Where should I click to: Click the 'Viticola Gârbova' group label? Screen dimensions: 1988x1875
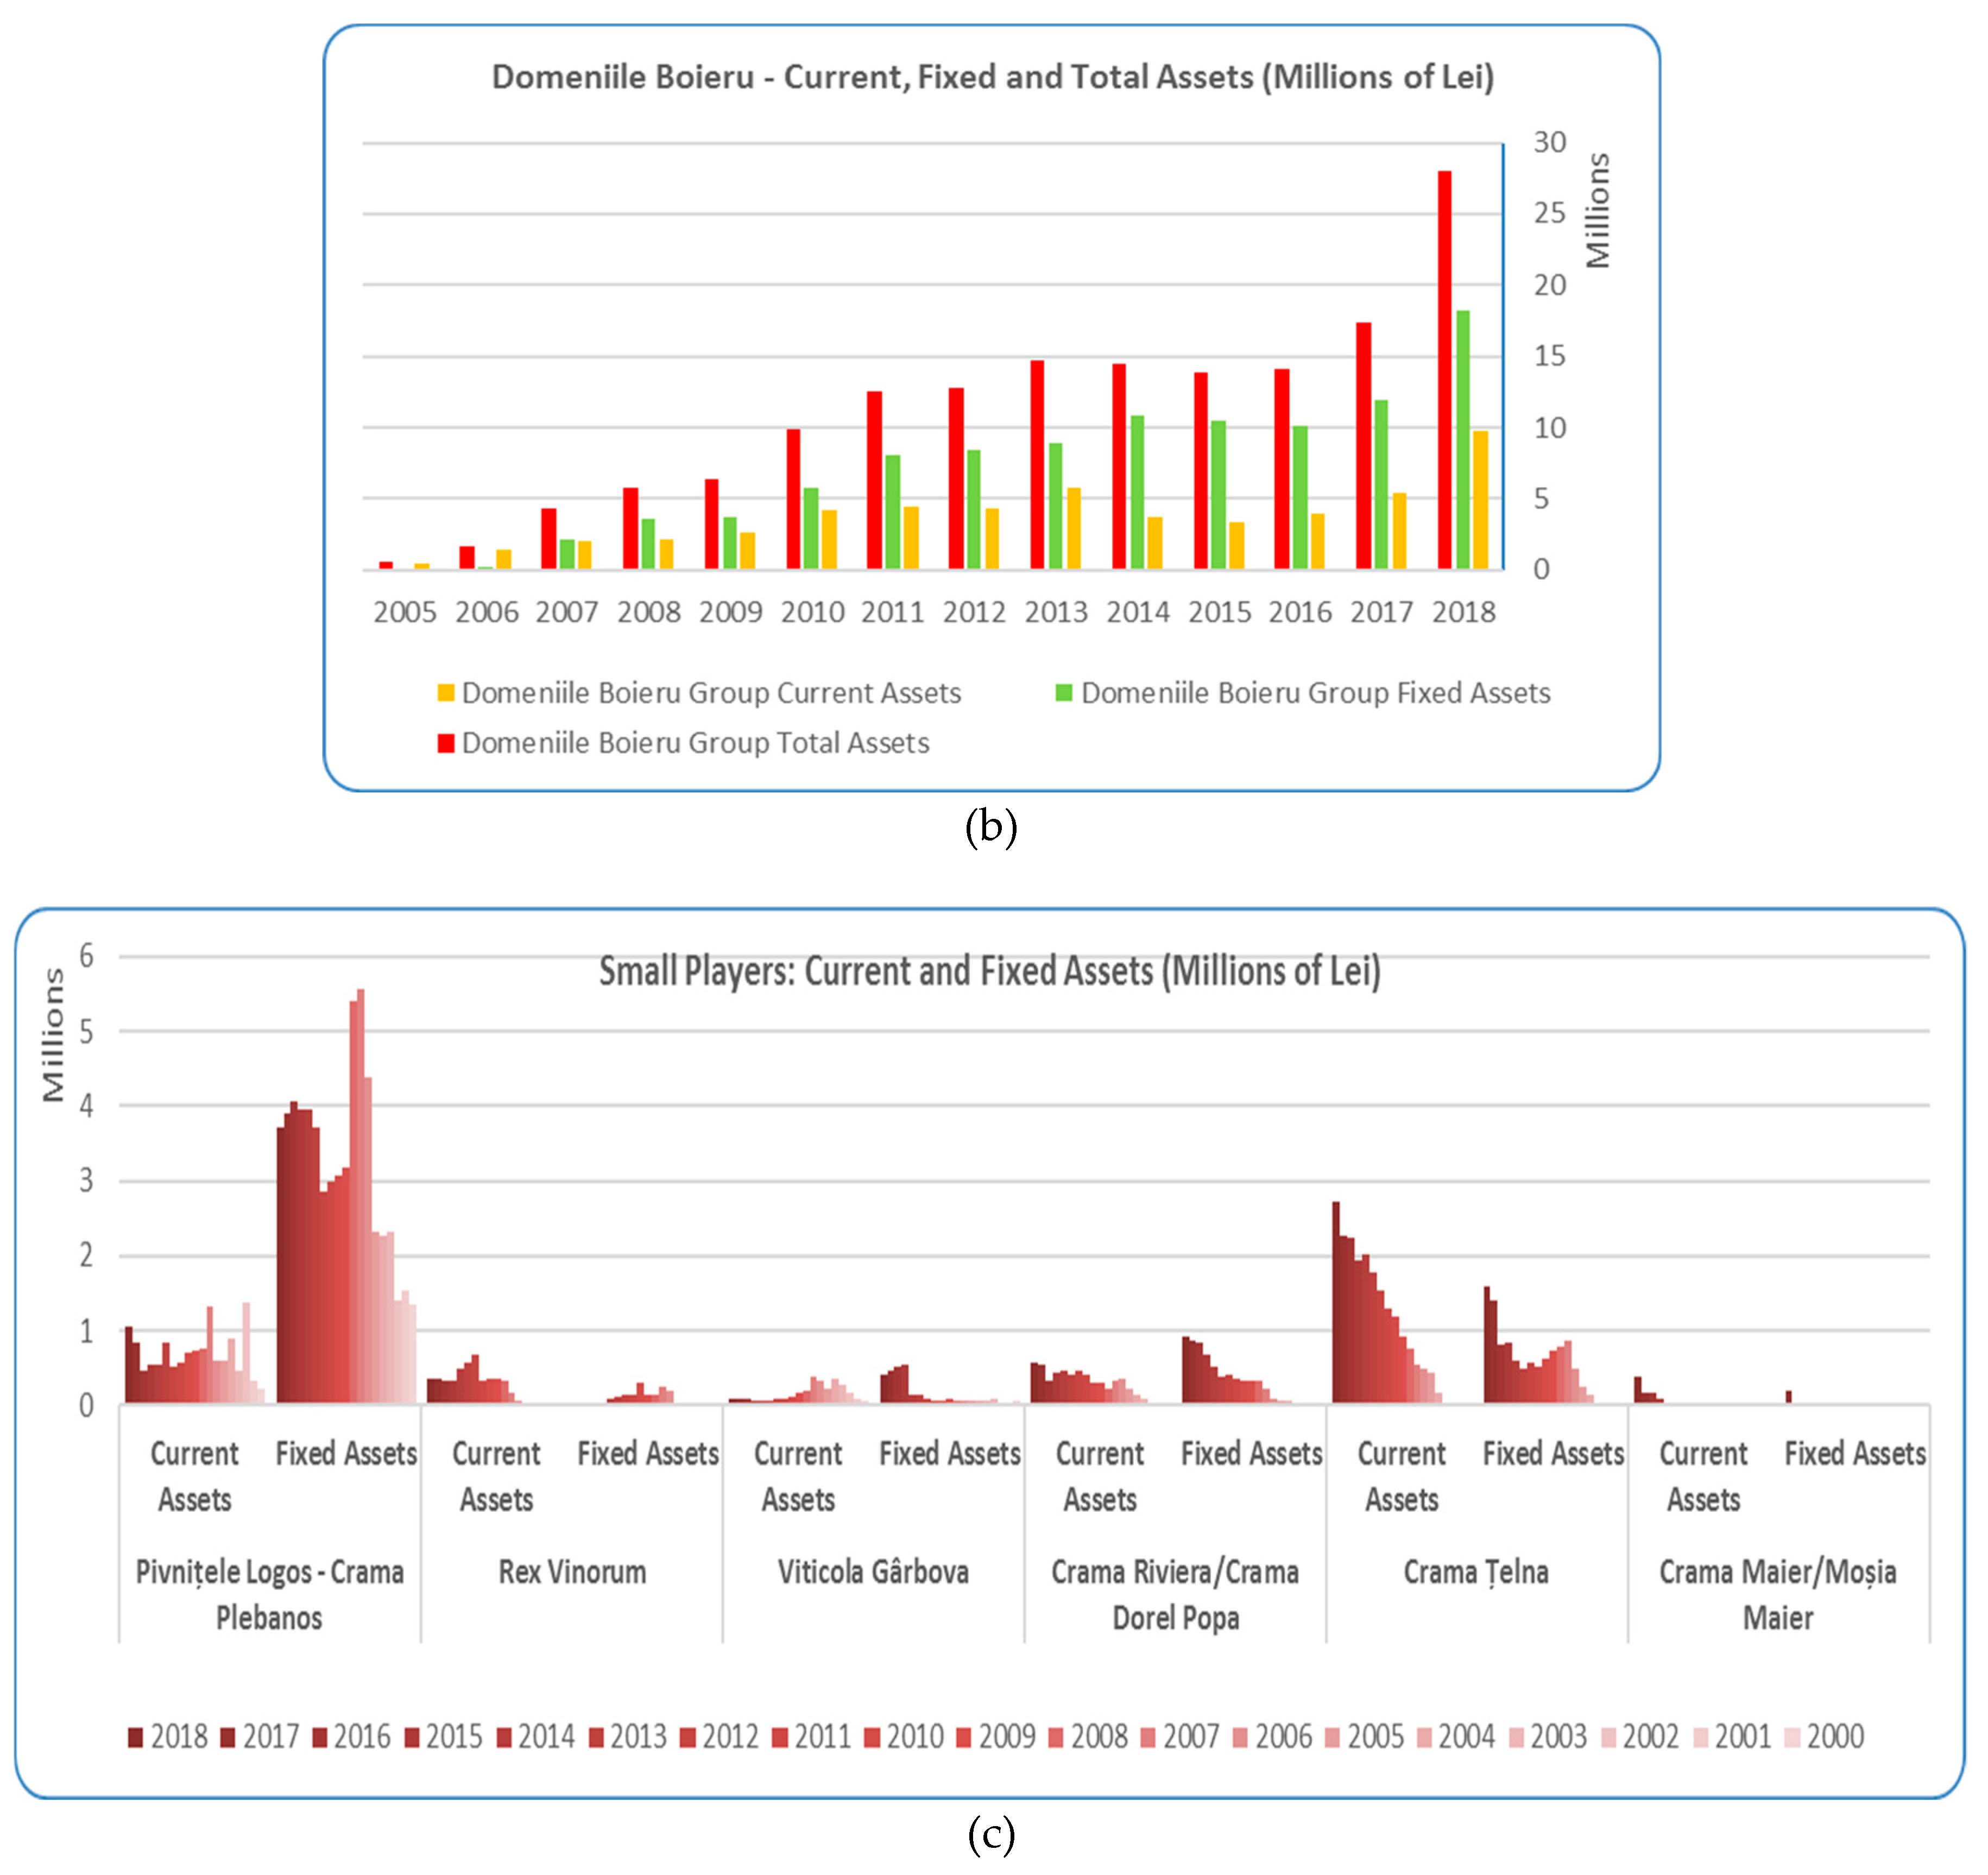(873, 1572)
